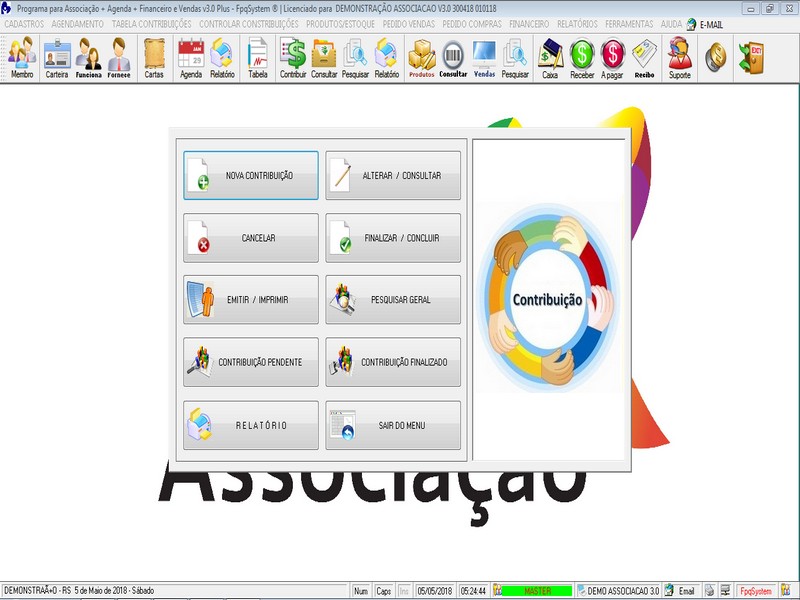Image resolution: width=800 pixels, height=600 pixels.
Task: Open the Consultar barcode icon
Action: click(x=453, y=58)
